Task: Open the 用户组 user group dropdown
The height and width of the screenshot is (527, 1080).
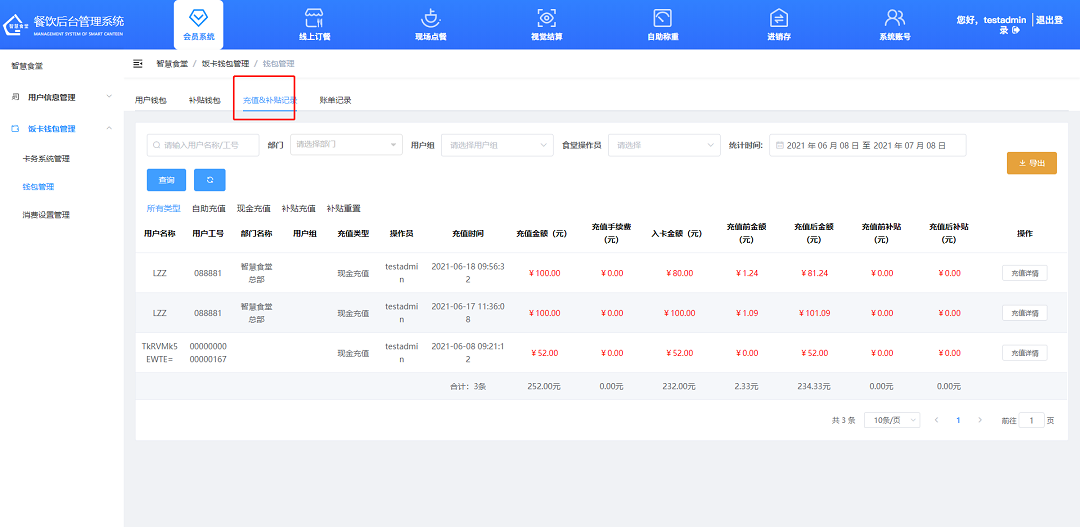Action: (x=496, y=145)
